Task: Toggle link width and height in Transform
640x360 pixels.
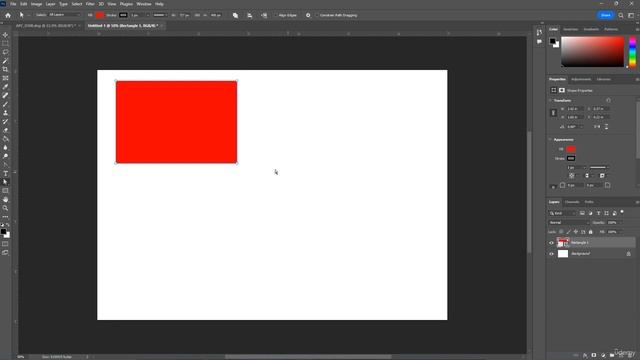Action: [553, 113]
